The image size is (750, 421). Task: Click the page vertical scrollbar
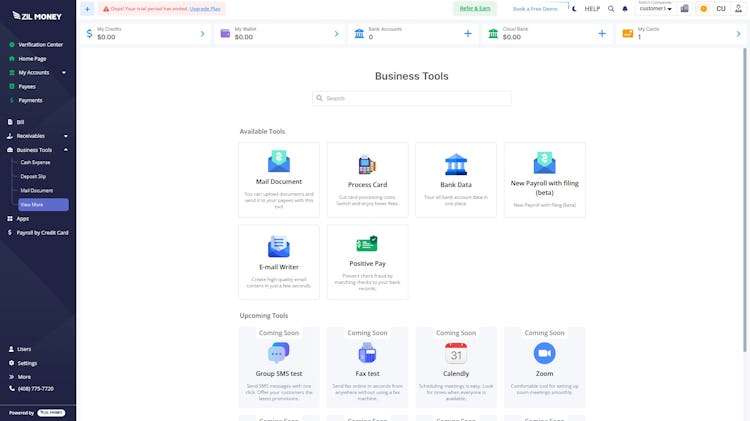(745, 200)
